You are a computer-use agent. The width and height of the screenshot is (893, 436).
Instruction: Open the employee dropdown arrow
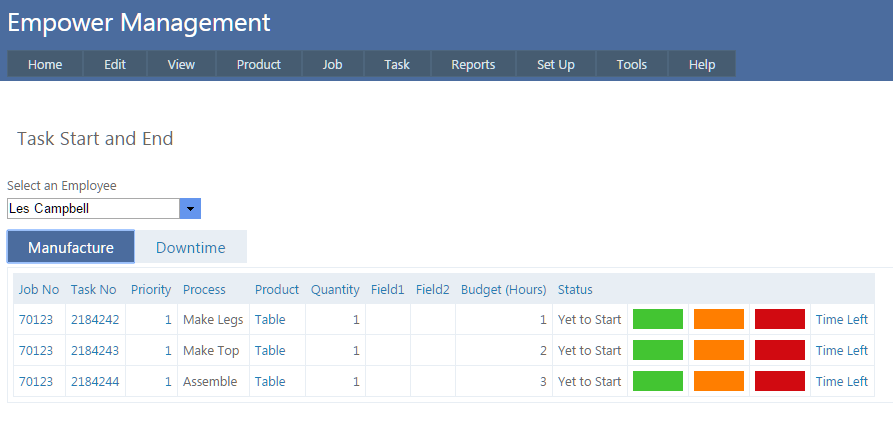pos(190,208)
